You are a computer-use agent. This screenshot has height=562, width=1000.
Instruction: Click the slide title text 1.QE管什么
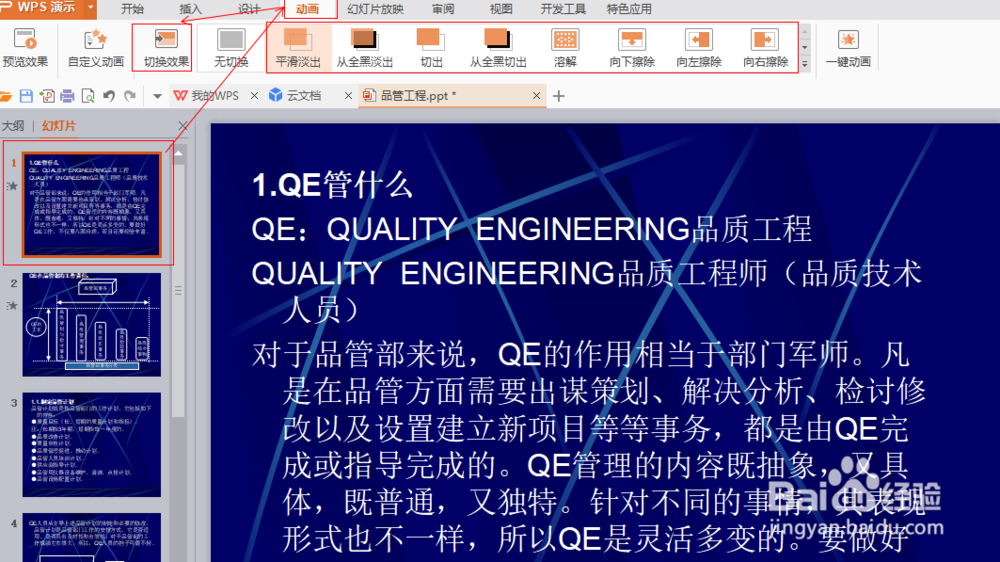pyautogui.click(x=332, y=185)
